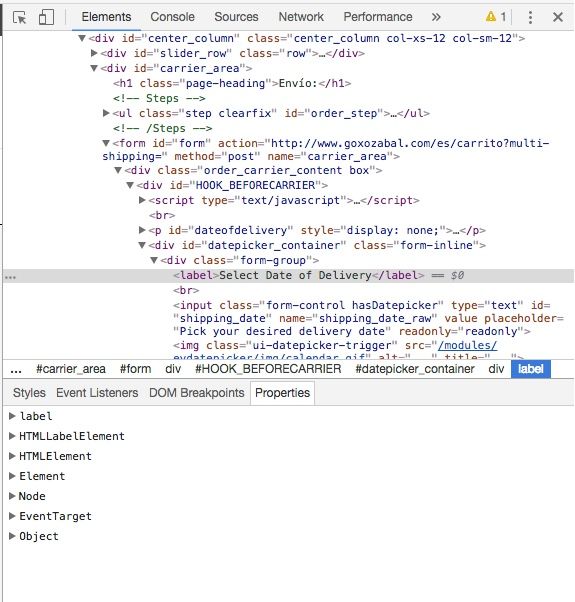The width and height of the screenshot is (575, 602).
Task: Open the selected row's ellipsis actions
Action: [x=10, y=277]
